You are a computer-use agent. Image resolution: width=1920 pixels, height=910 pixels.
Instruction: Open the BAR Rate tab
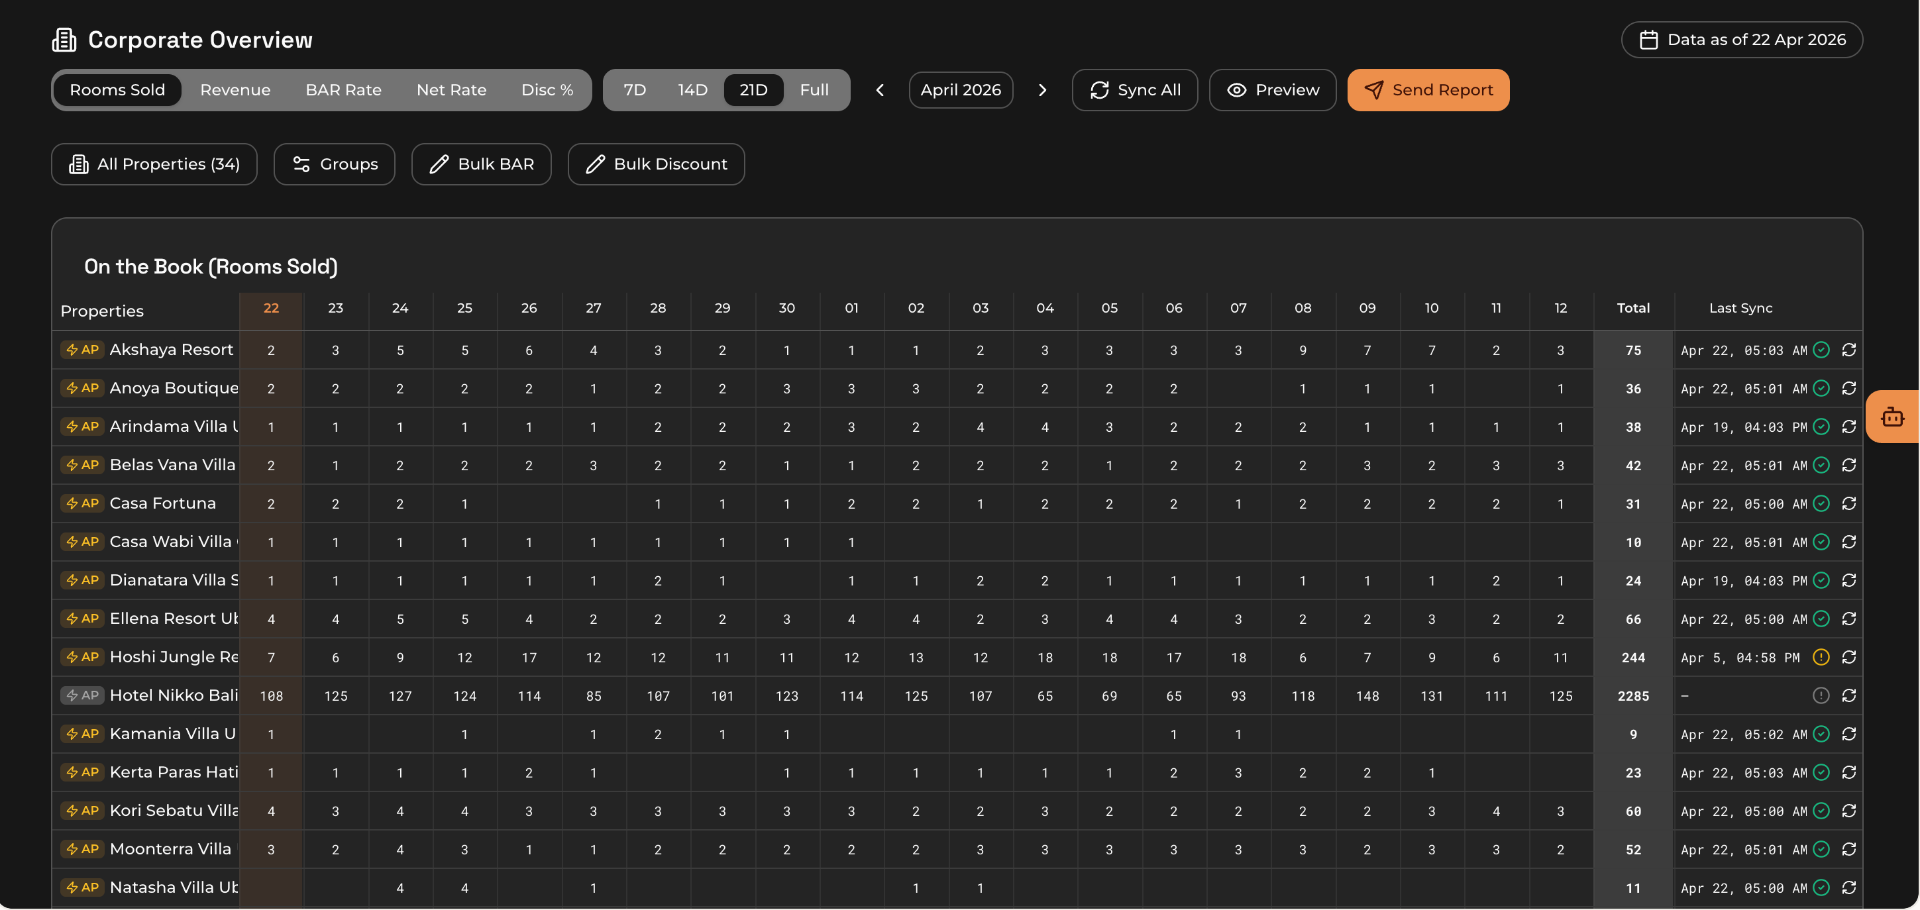343,90
